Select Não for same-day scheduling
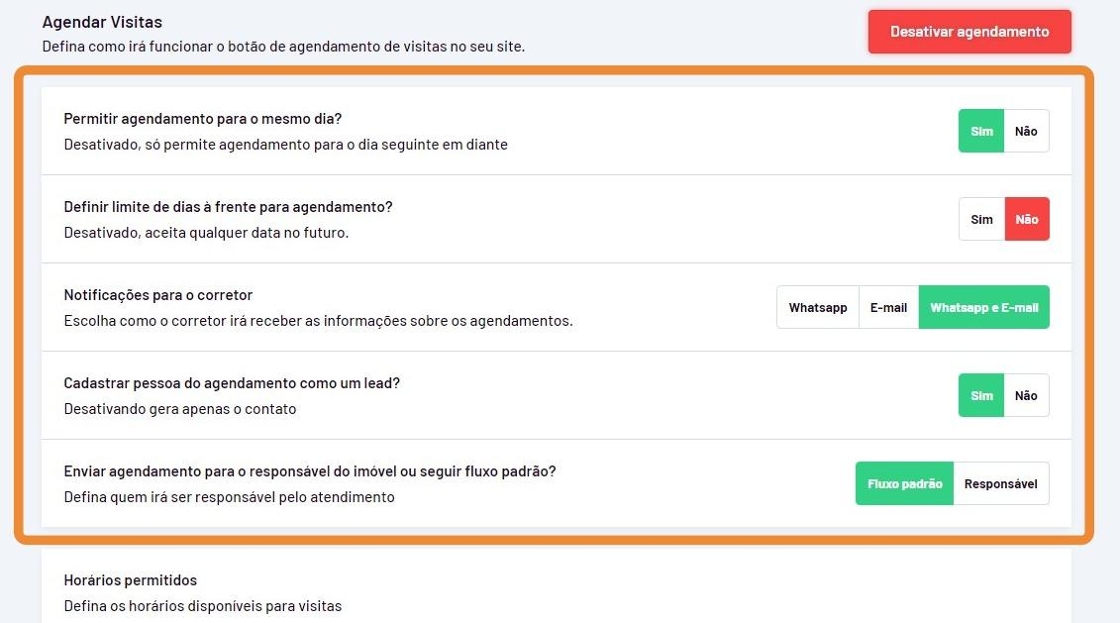The height and width of the screenshot is (623, 1120). (x=1026, y=131)
